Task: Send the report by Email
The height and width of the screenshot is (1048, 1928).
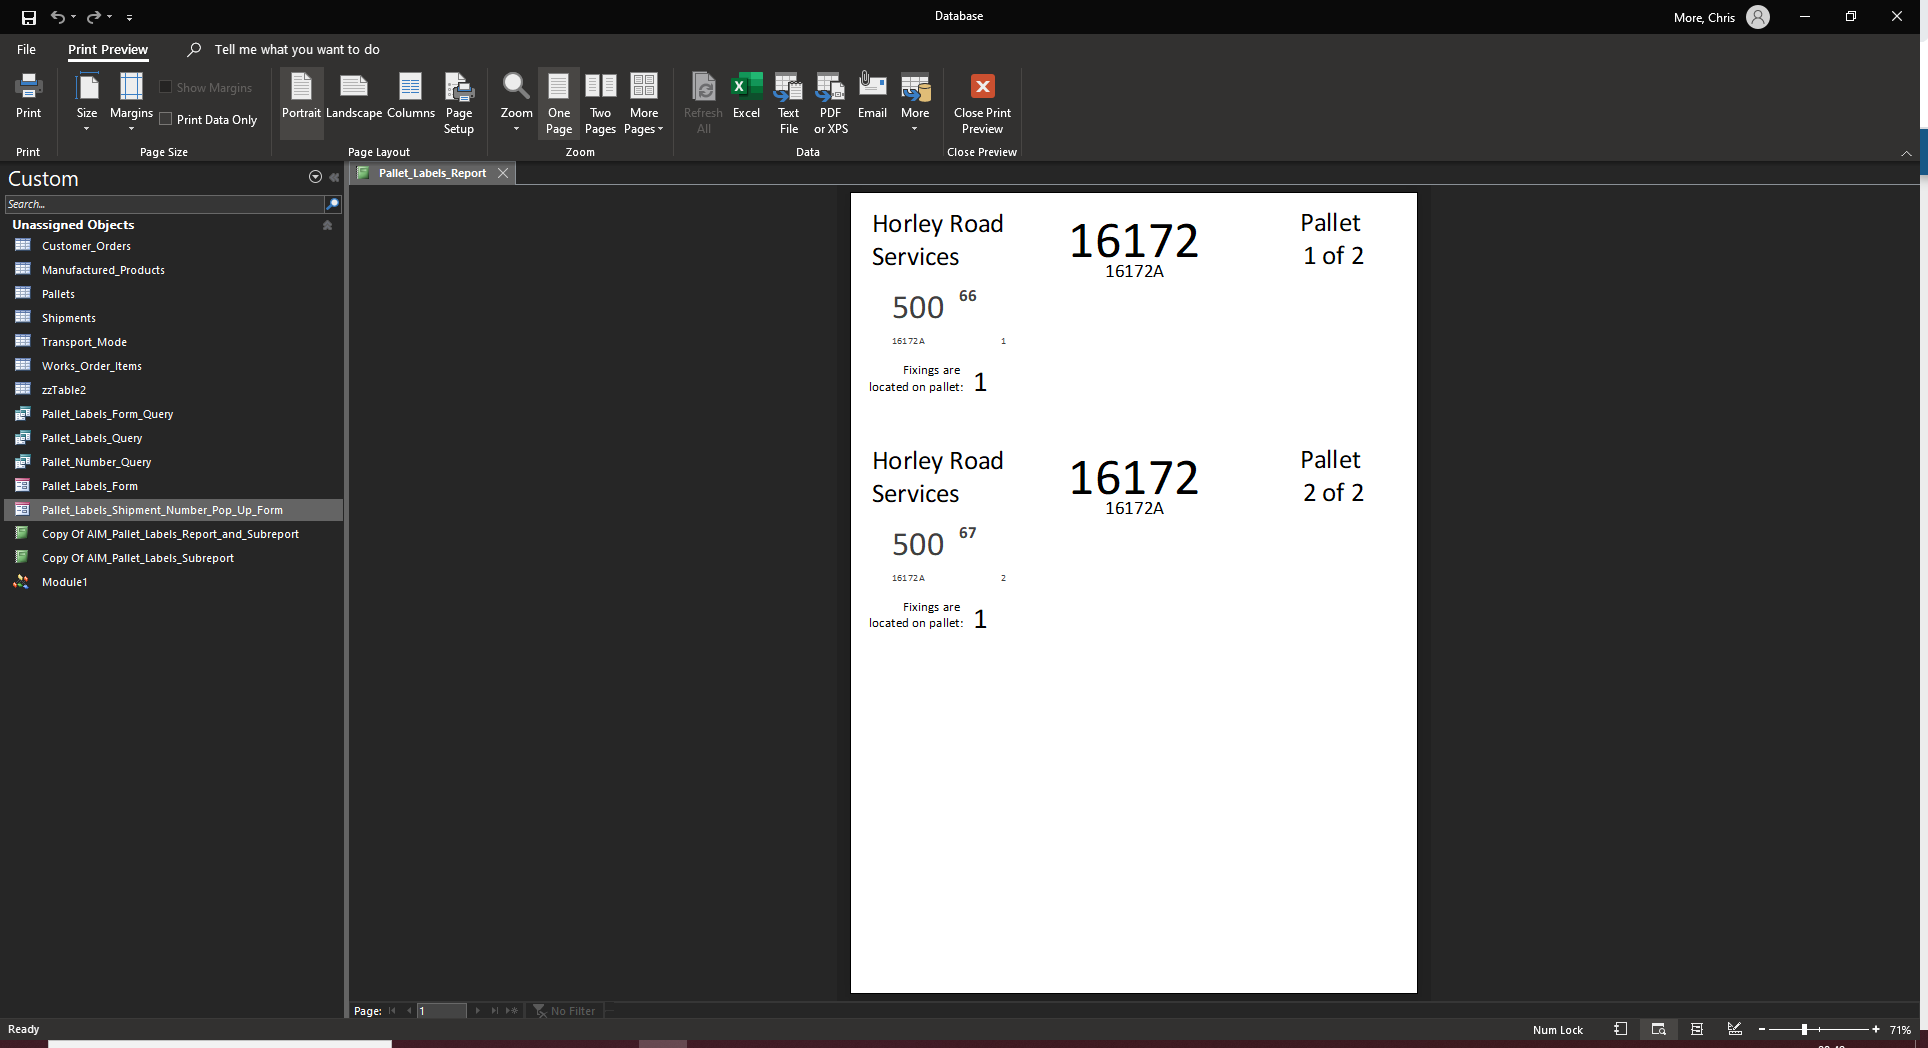Action: point(872,97)
